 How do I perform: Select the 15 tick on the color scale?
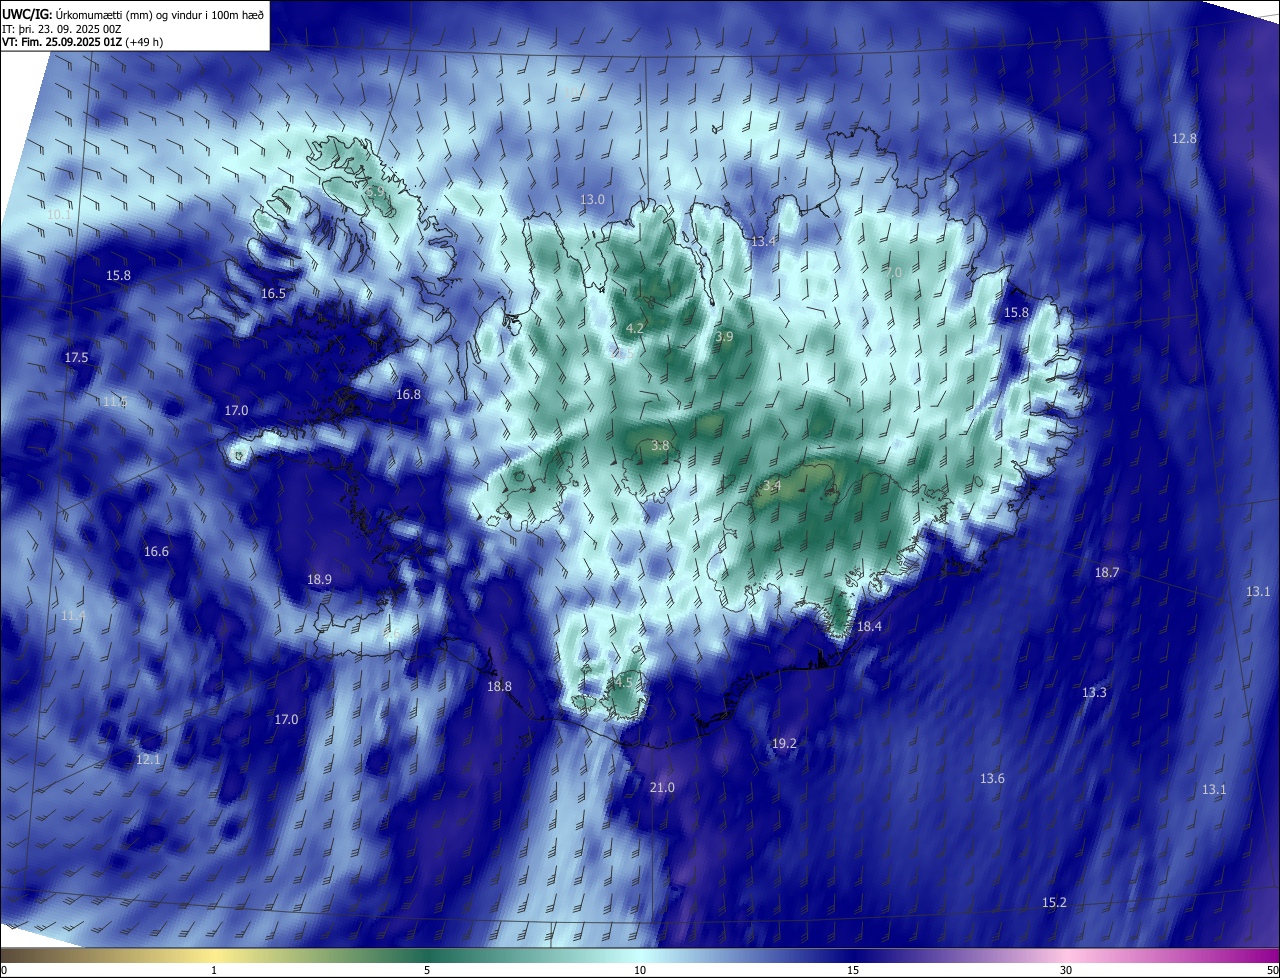click(x=853, y=970)
